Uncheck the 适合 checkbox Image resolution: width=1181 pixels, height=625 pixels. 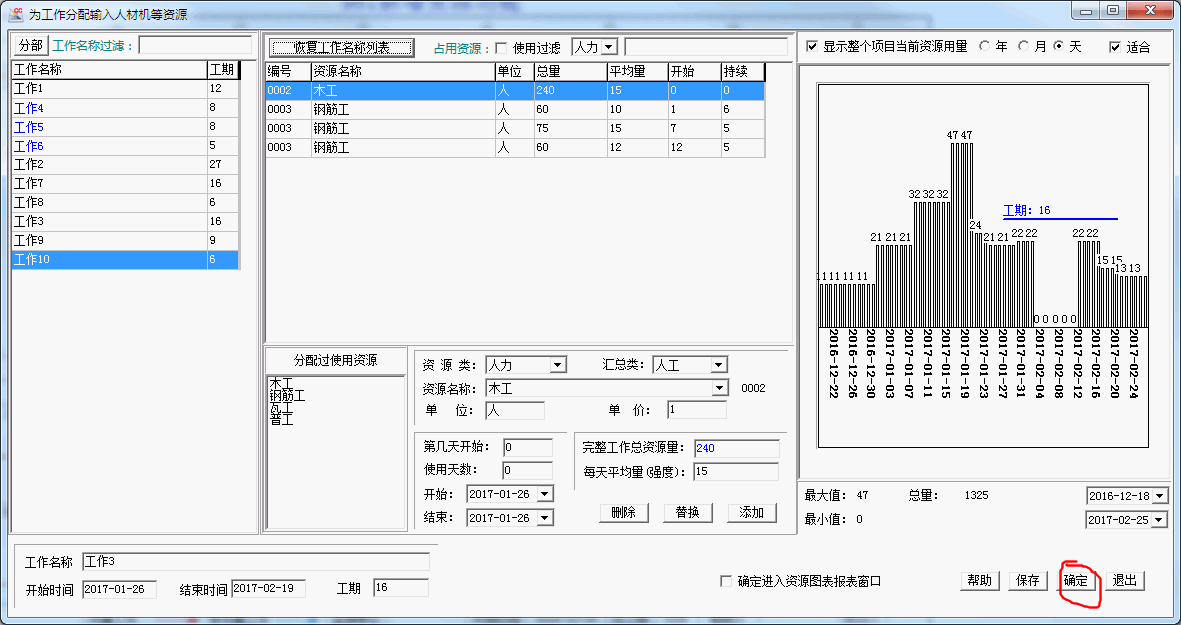coord(1115,47)
